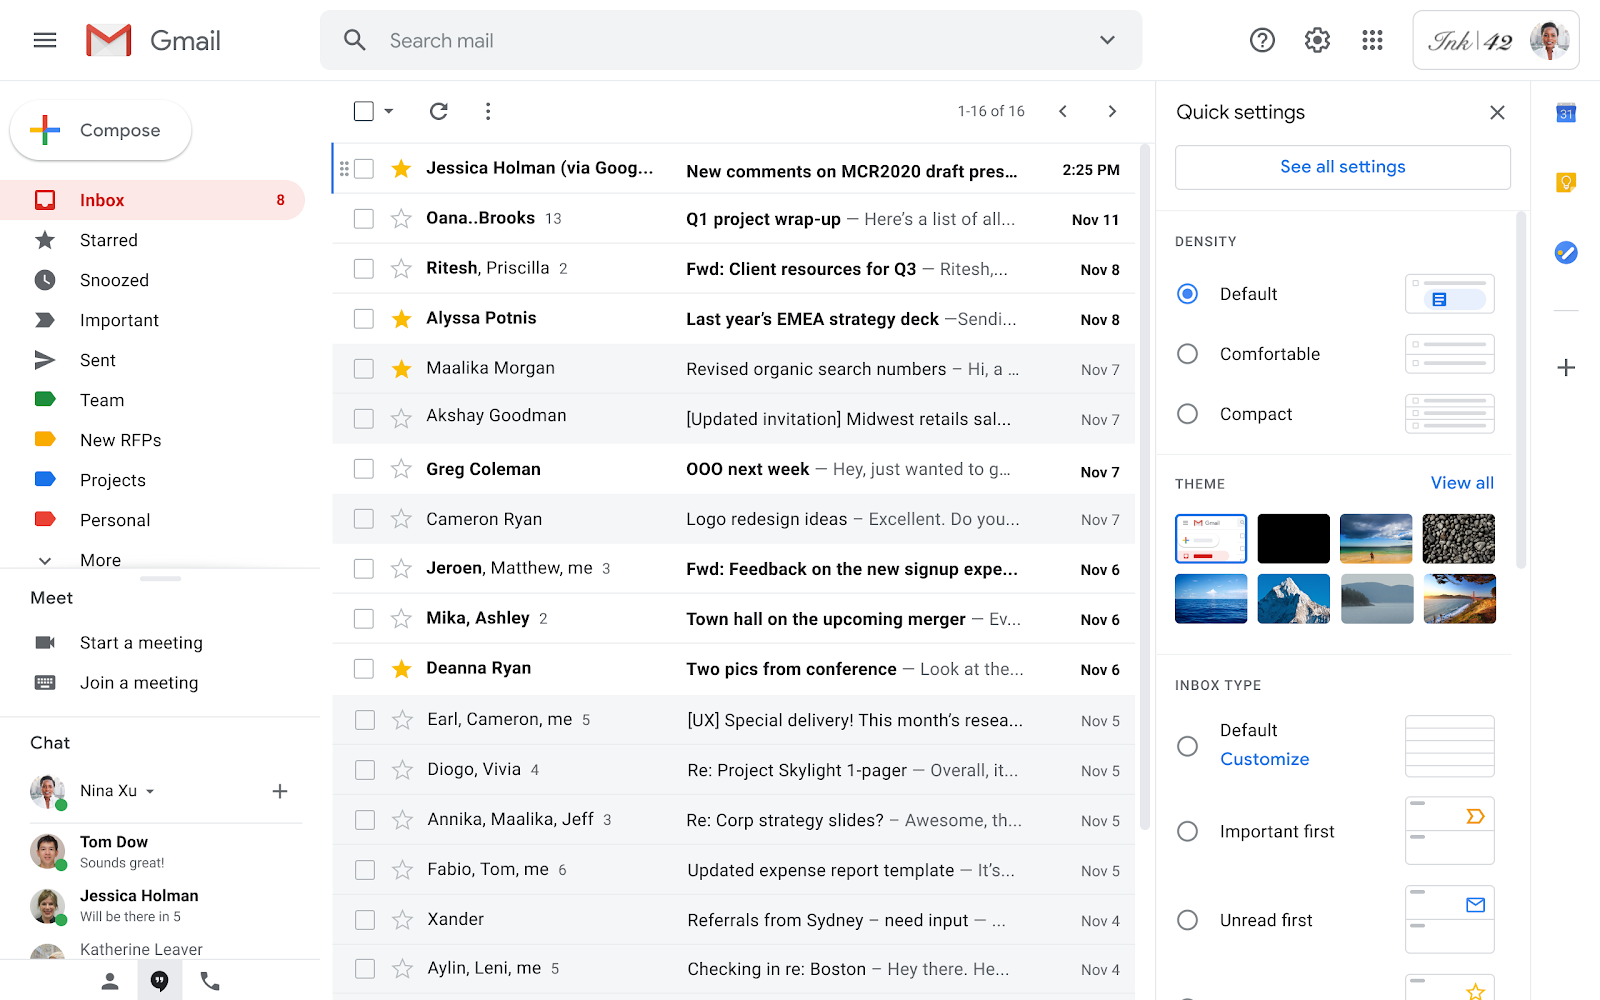
Task: Open See all settings
Action: (1342, 166)
